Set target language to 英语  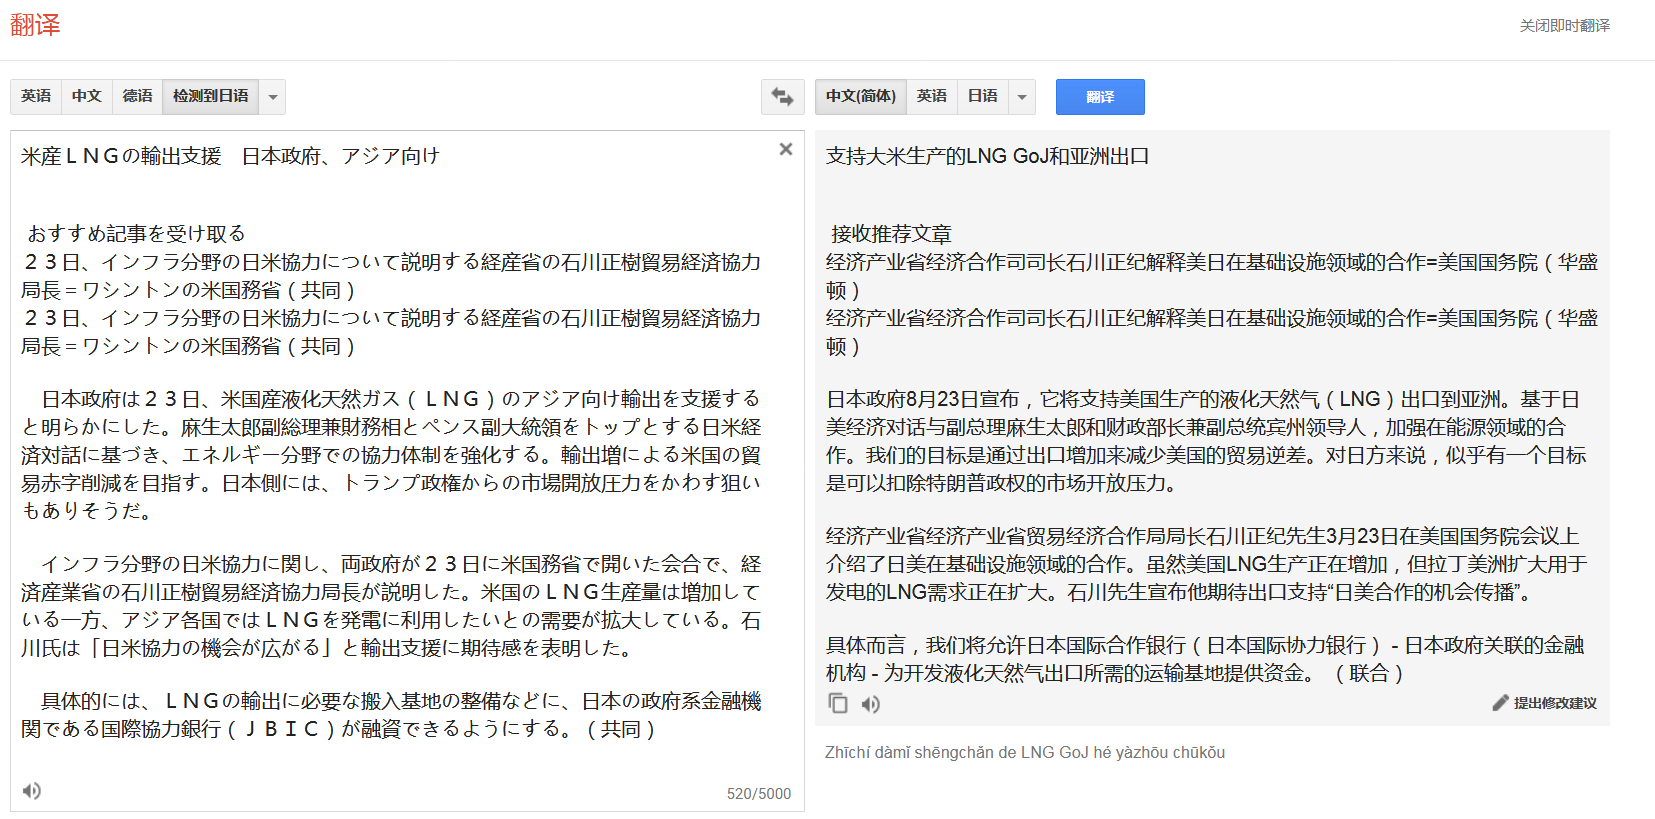pos(932,96)
